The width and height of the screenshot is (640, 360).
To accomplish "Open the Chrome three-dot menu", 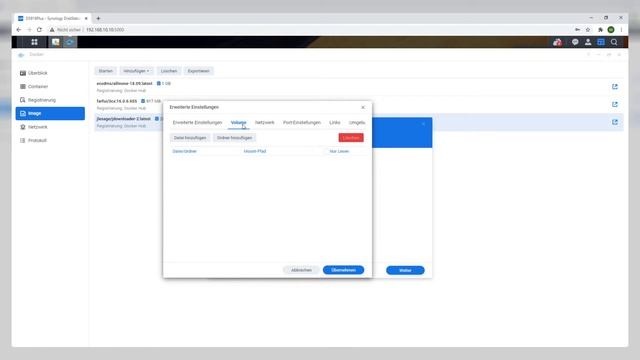I will [621, 30].
